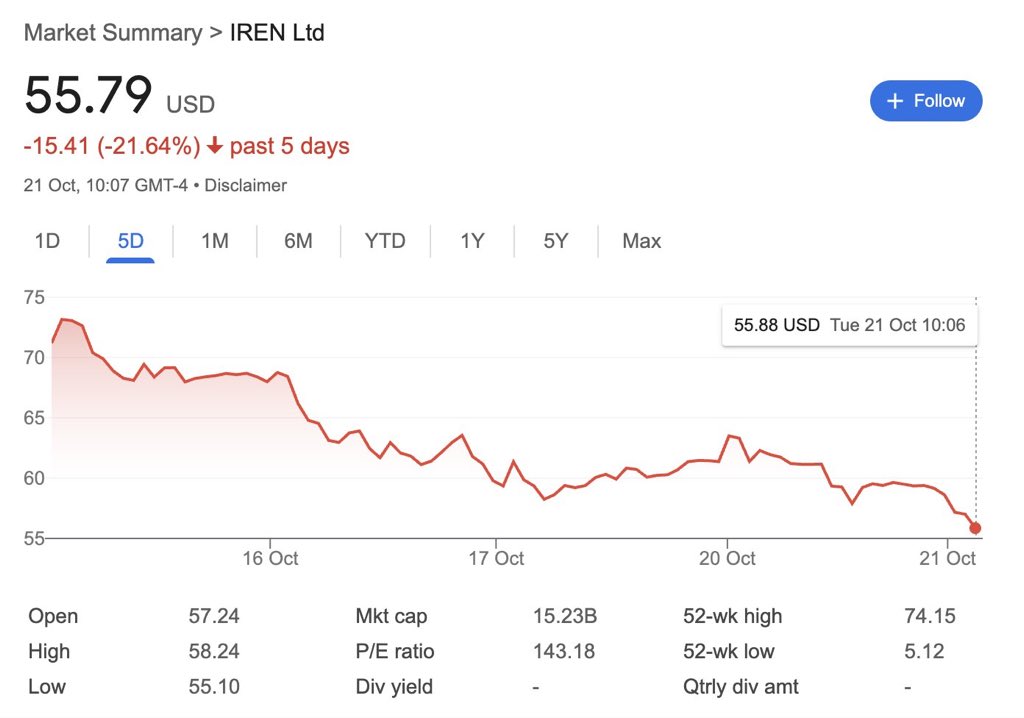The image size is (1024, 718).
Task: Open the 1M chart view
Action: click(x=213, y=241)
